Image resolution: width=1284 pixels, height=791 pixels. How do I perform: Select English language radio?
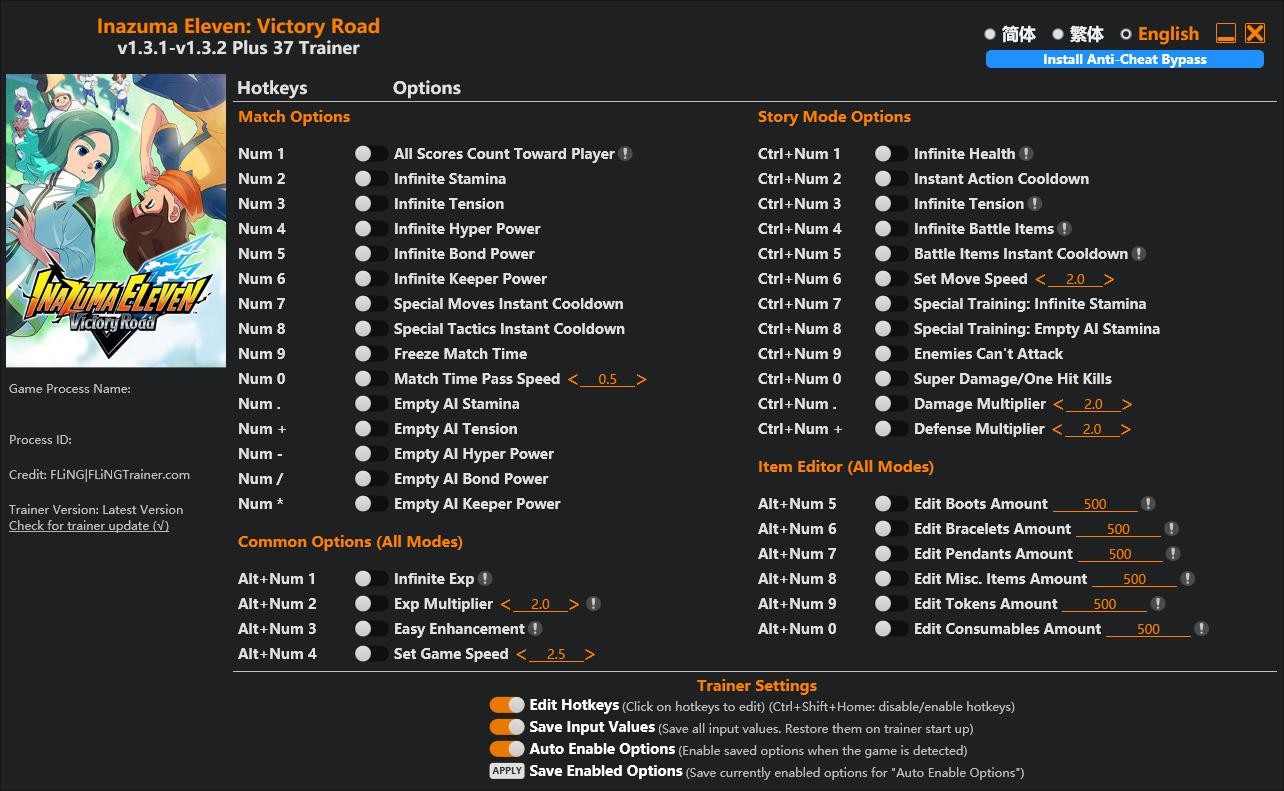[x=1126, y=34]
